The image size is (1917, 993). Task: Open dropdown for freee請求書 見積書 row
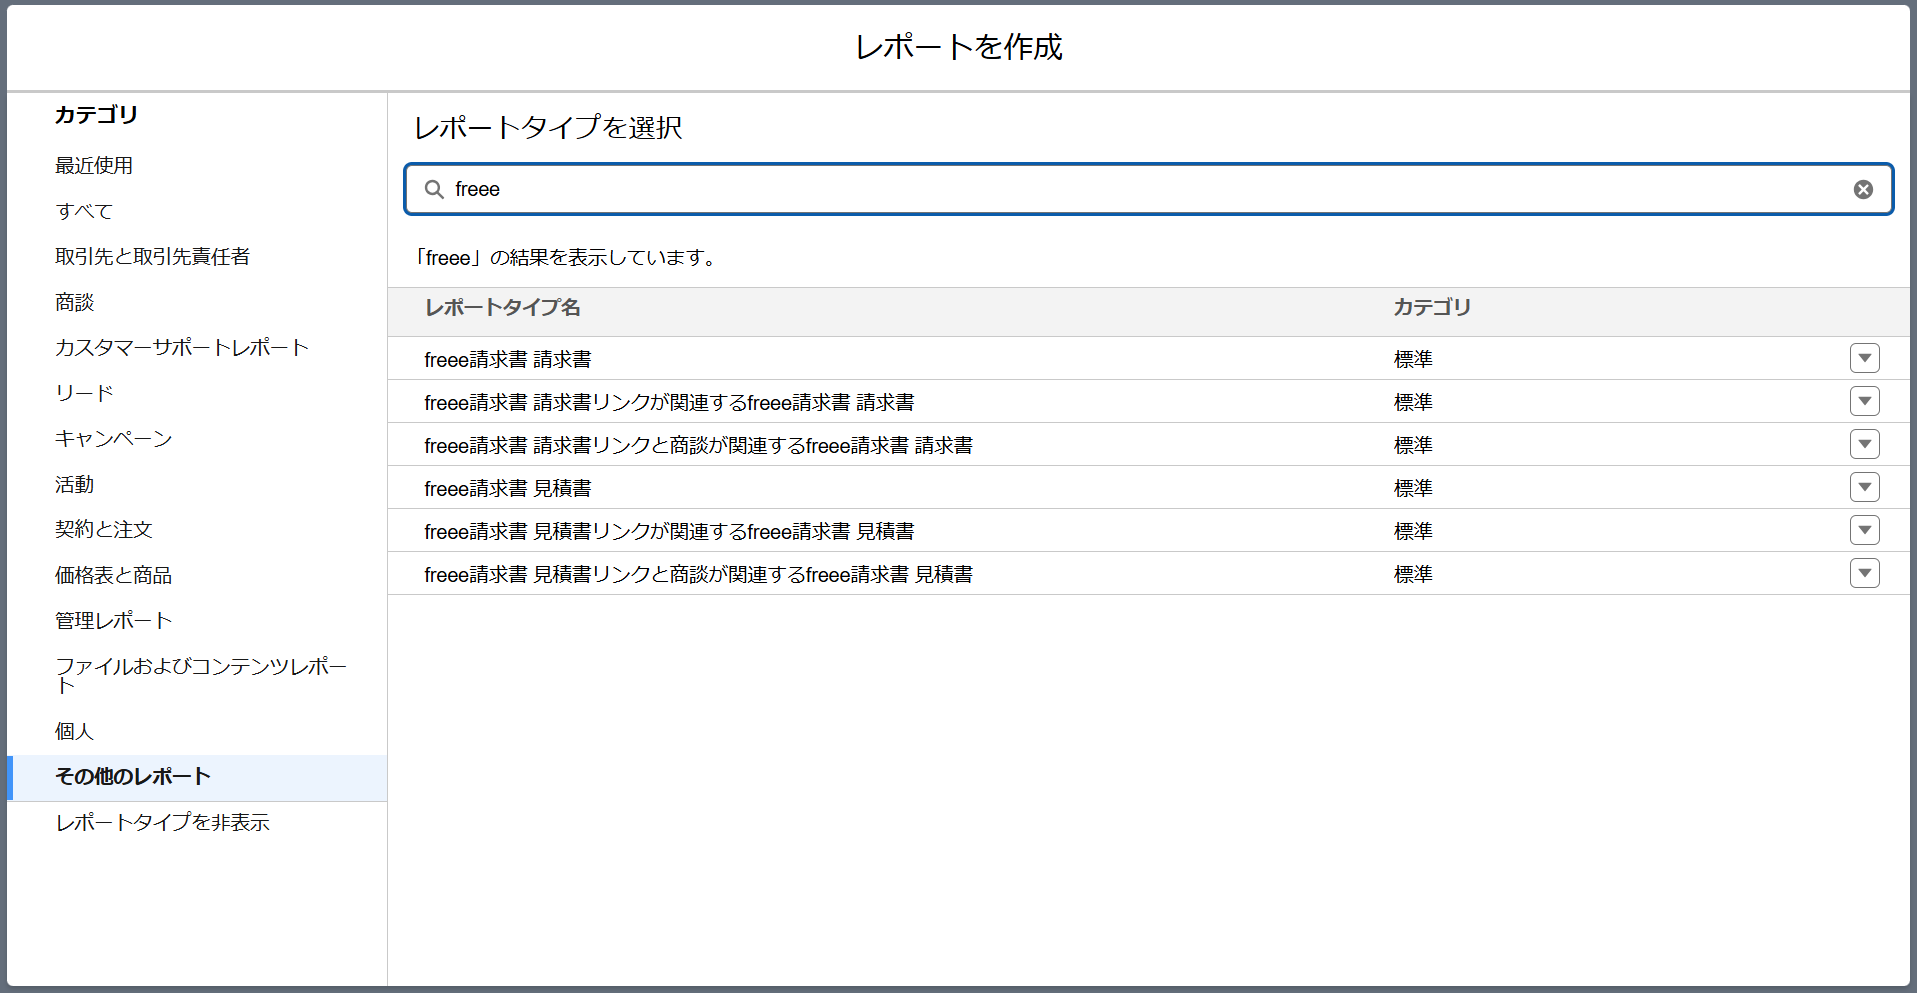[x=1864, y=487]
